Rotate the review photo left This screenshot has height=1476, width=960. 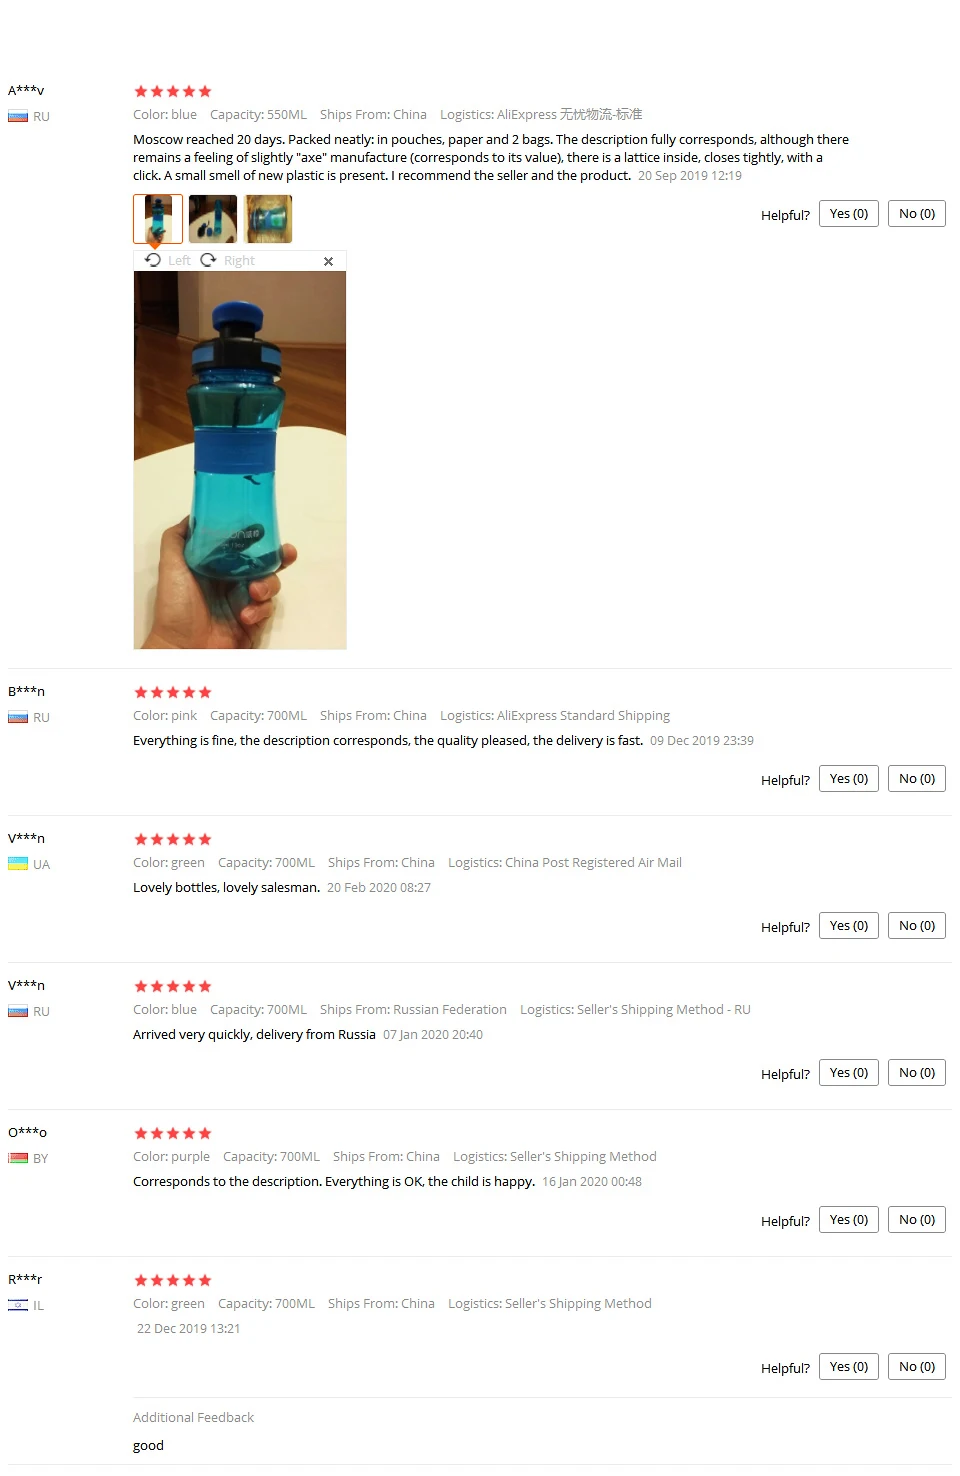pos(168,260)
